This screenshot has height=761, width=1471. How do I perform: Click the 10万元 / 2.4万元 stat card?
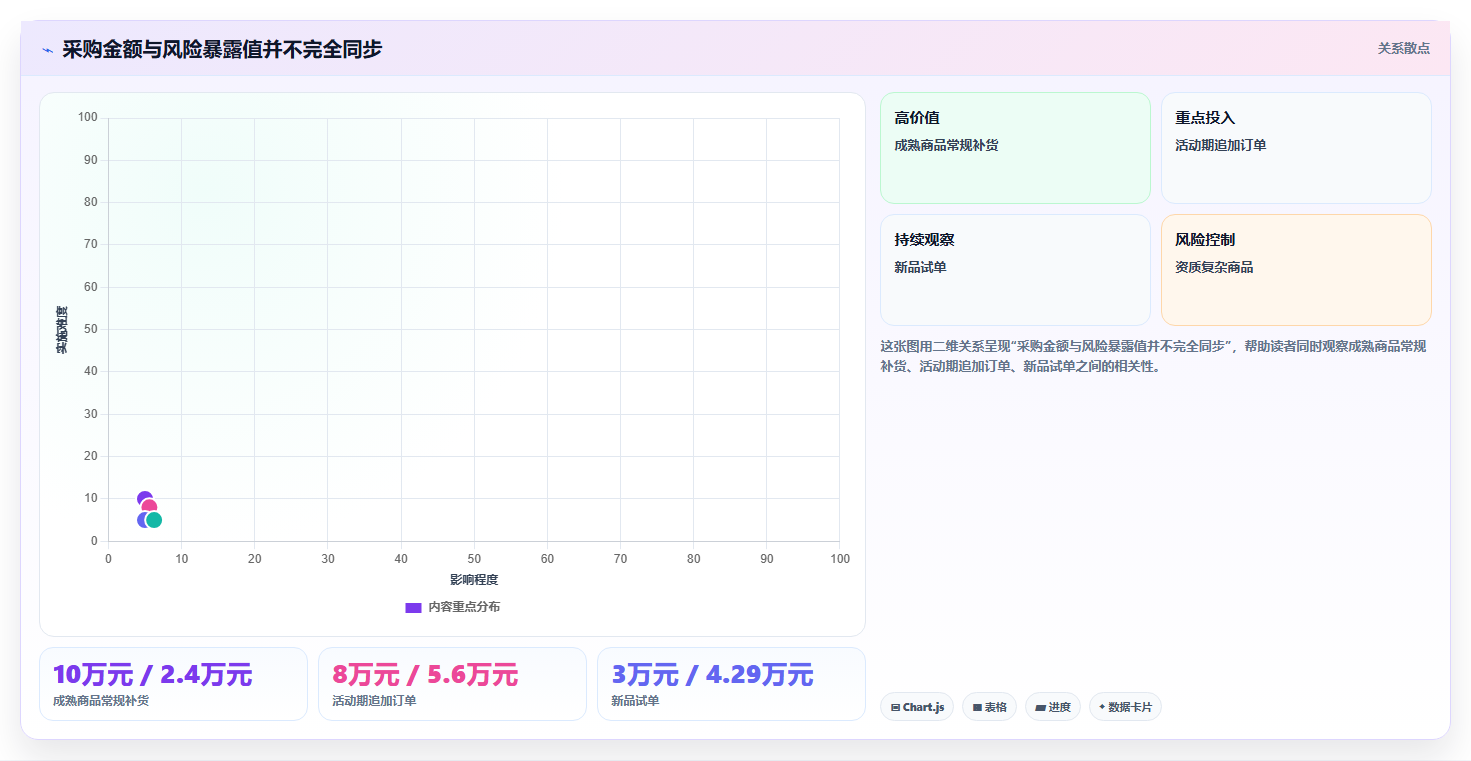point(173,684)
